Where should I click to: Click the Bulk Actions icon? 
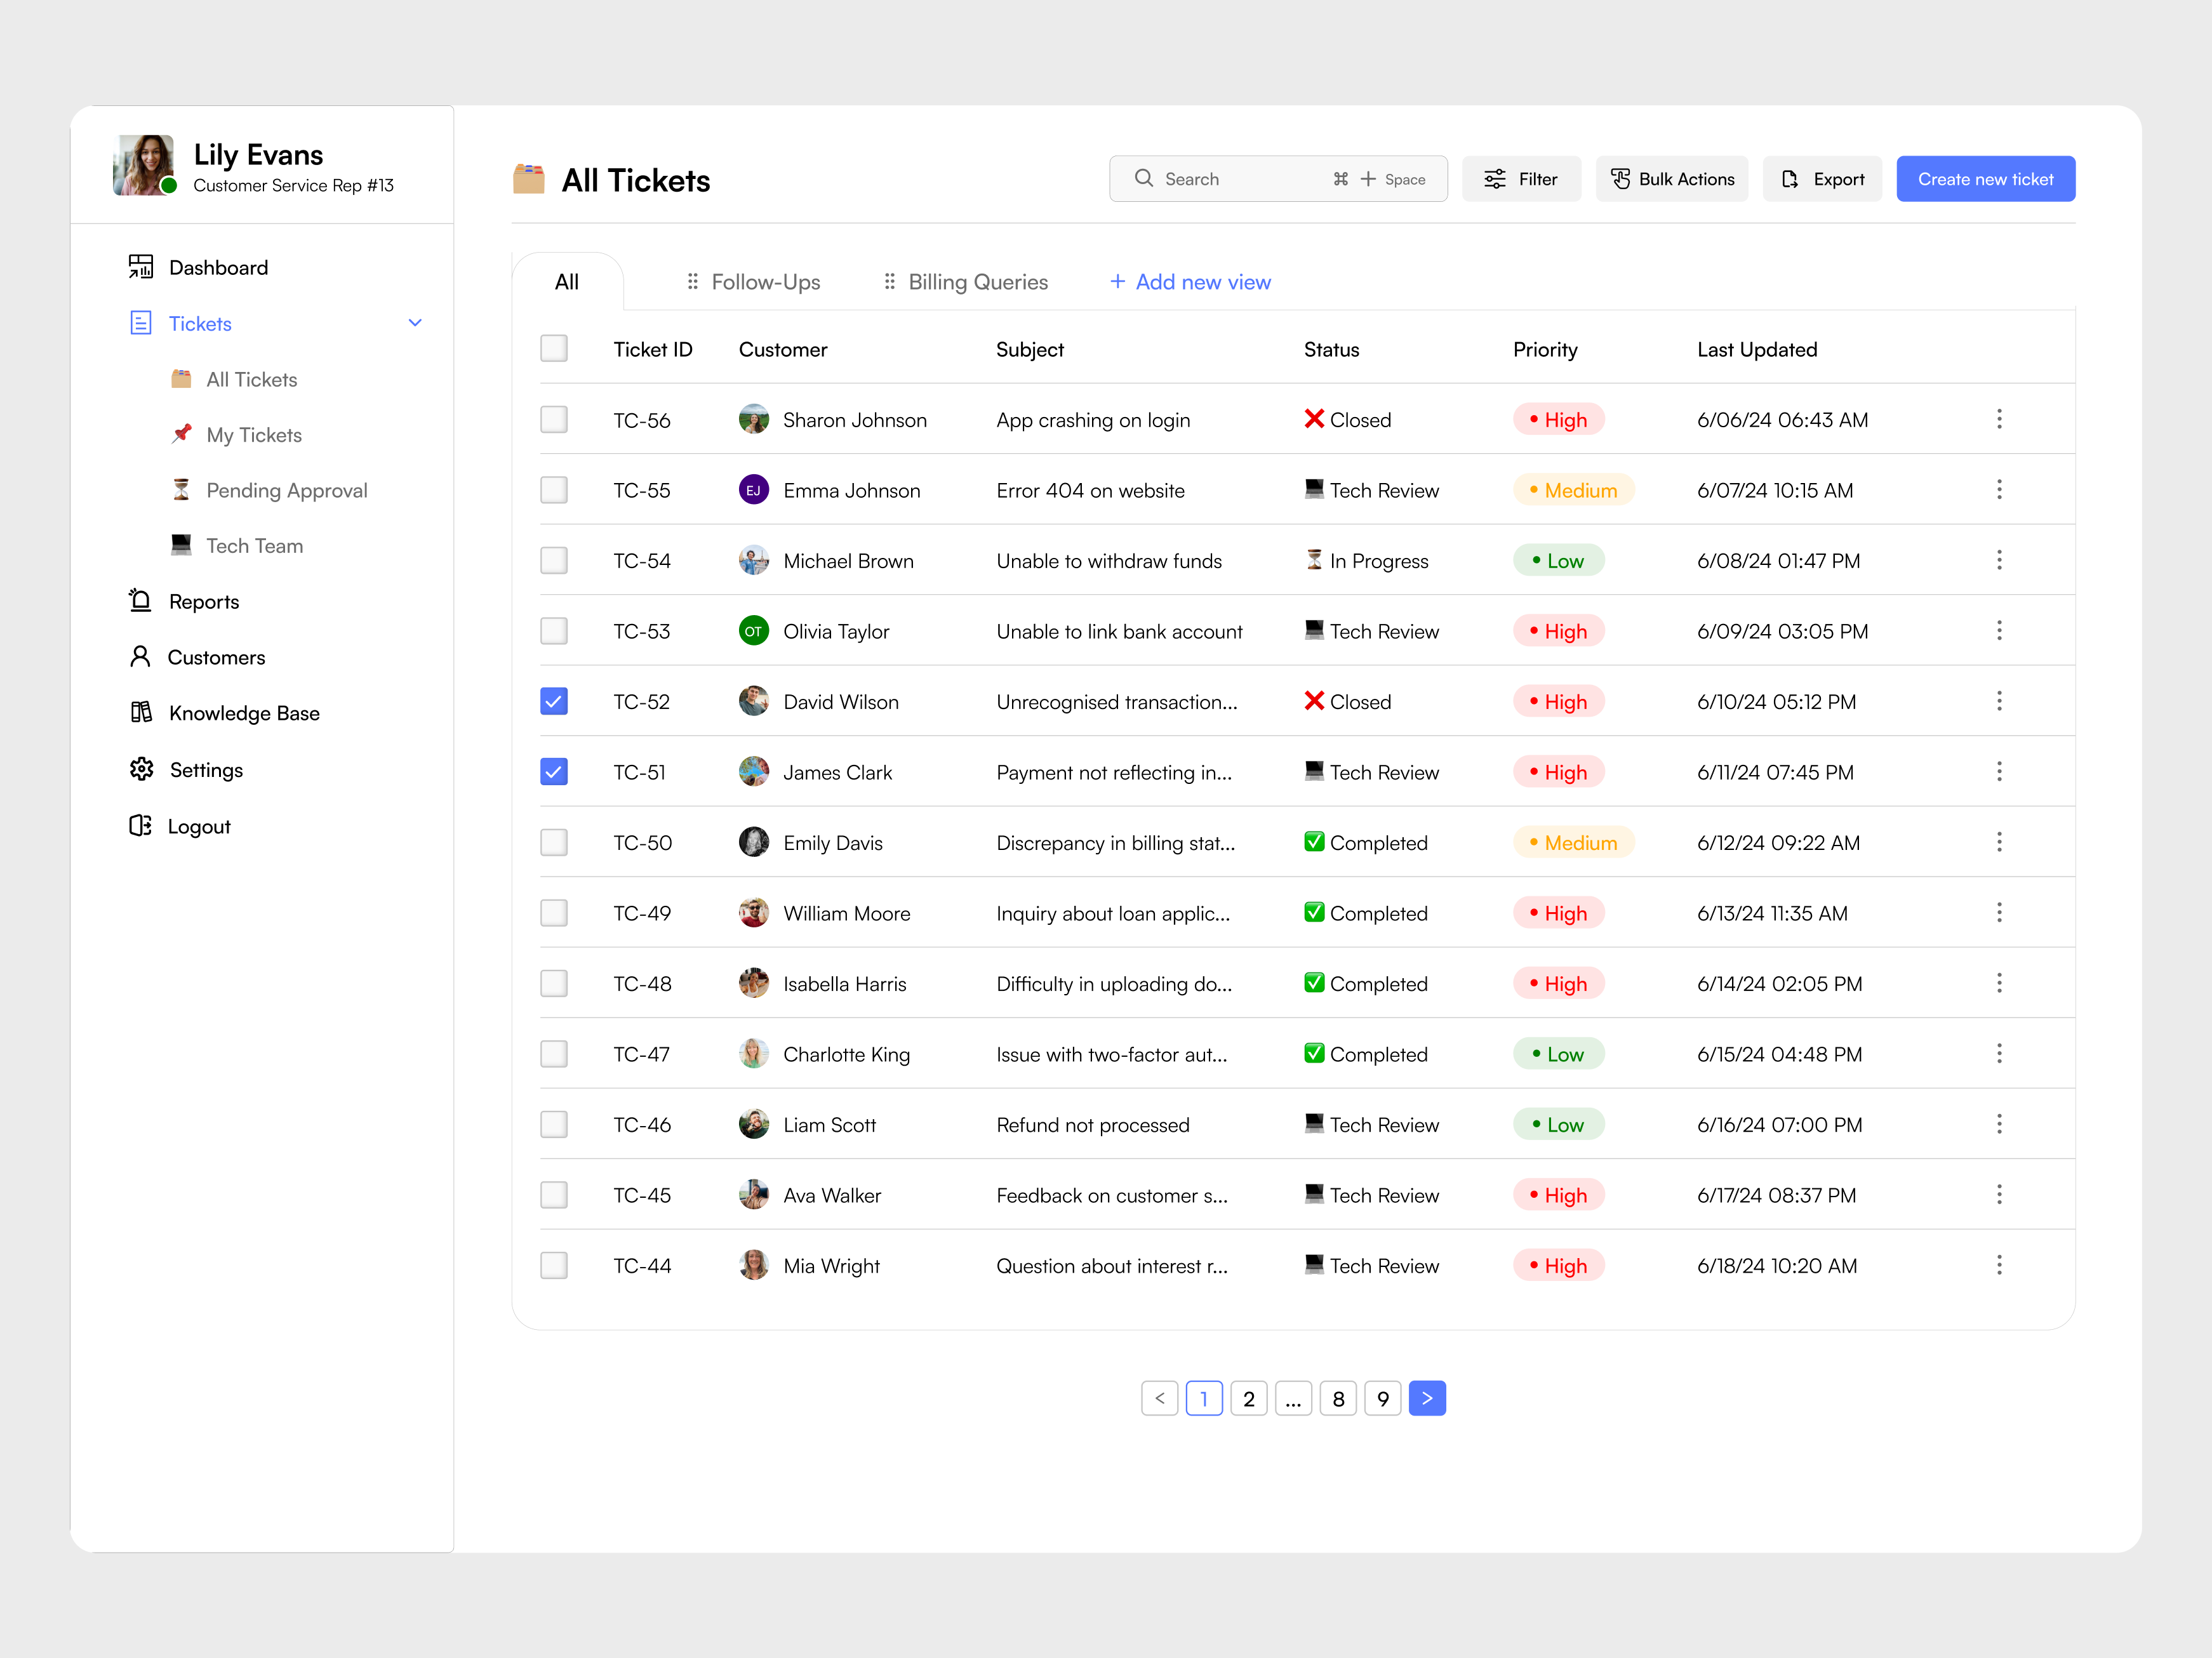[x=1621, y=179]
